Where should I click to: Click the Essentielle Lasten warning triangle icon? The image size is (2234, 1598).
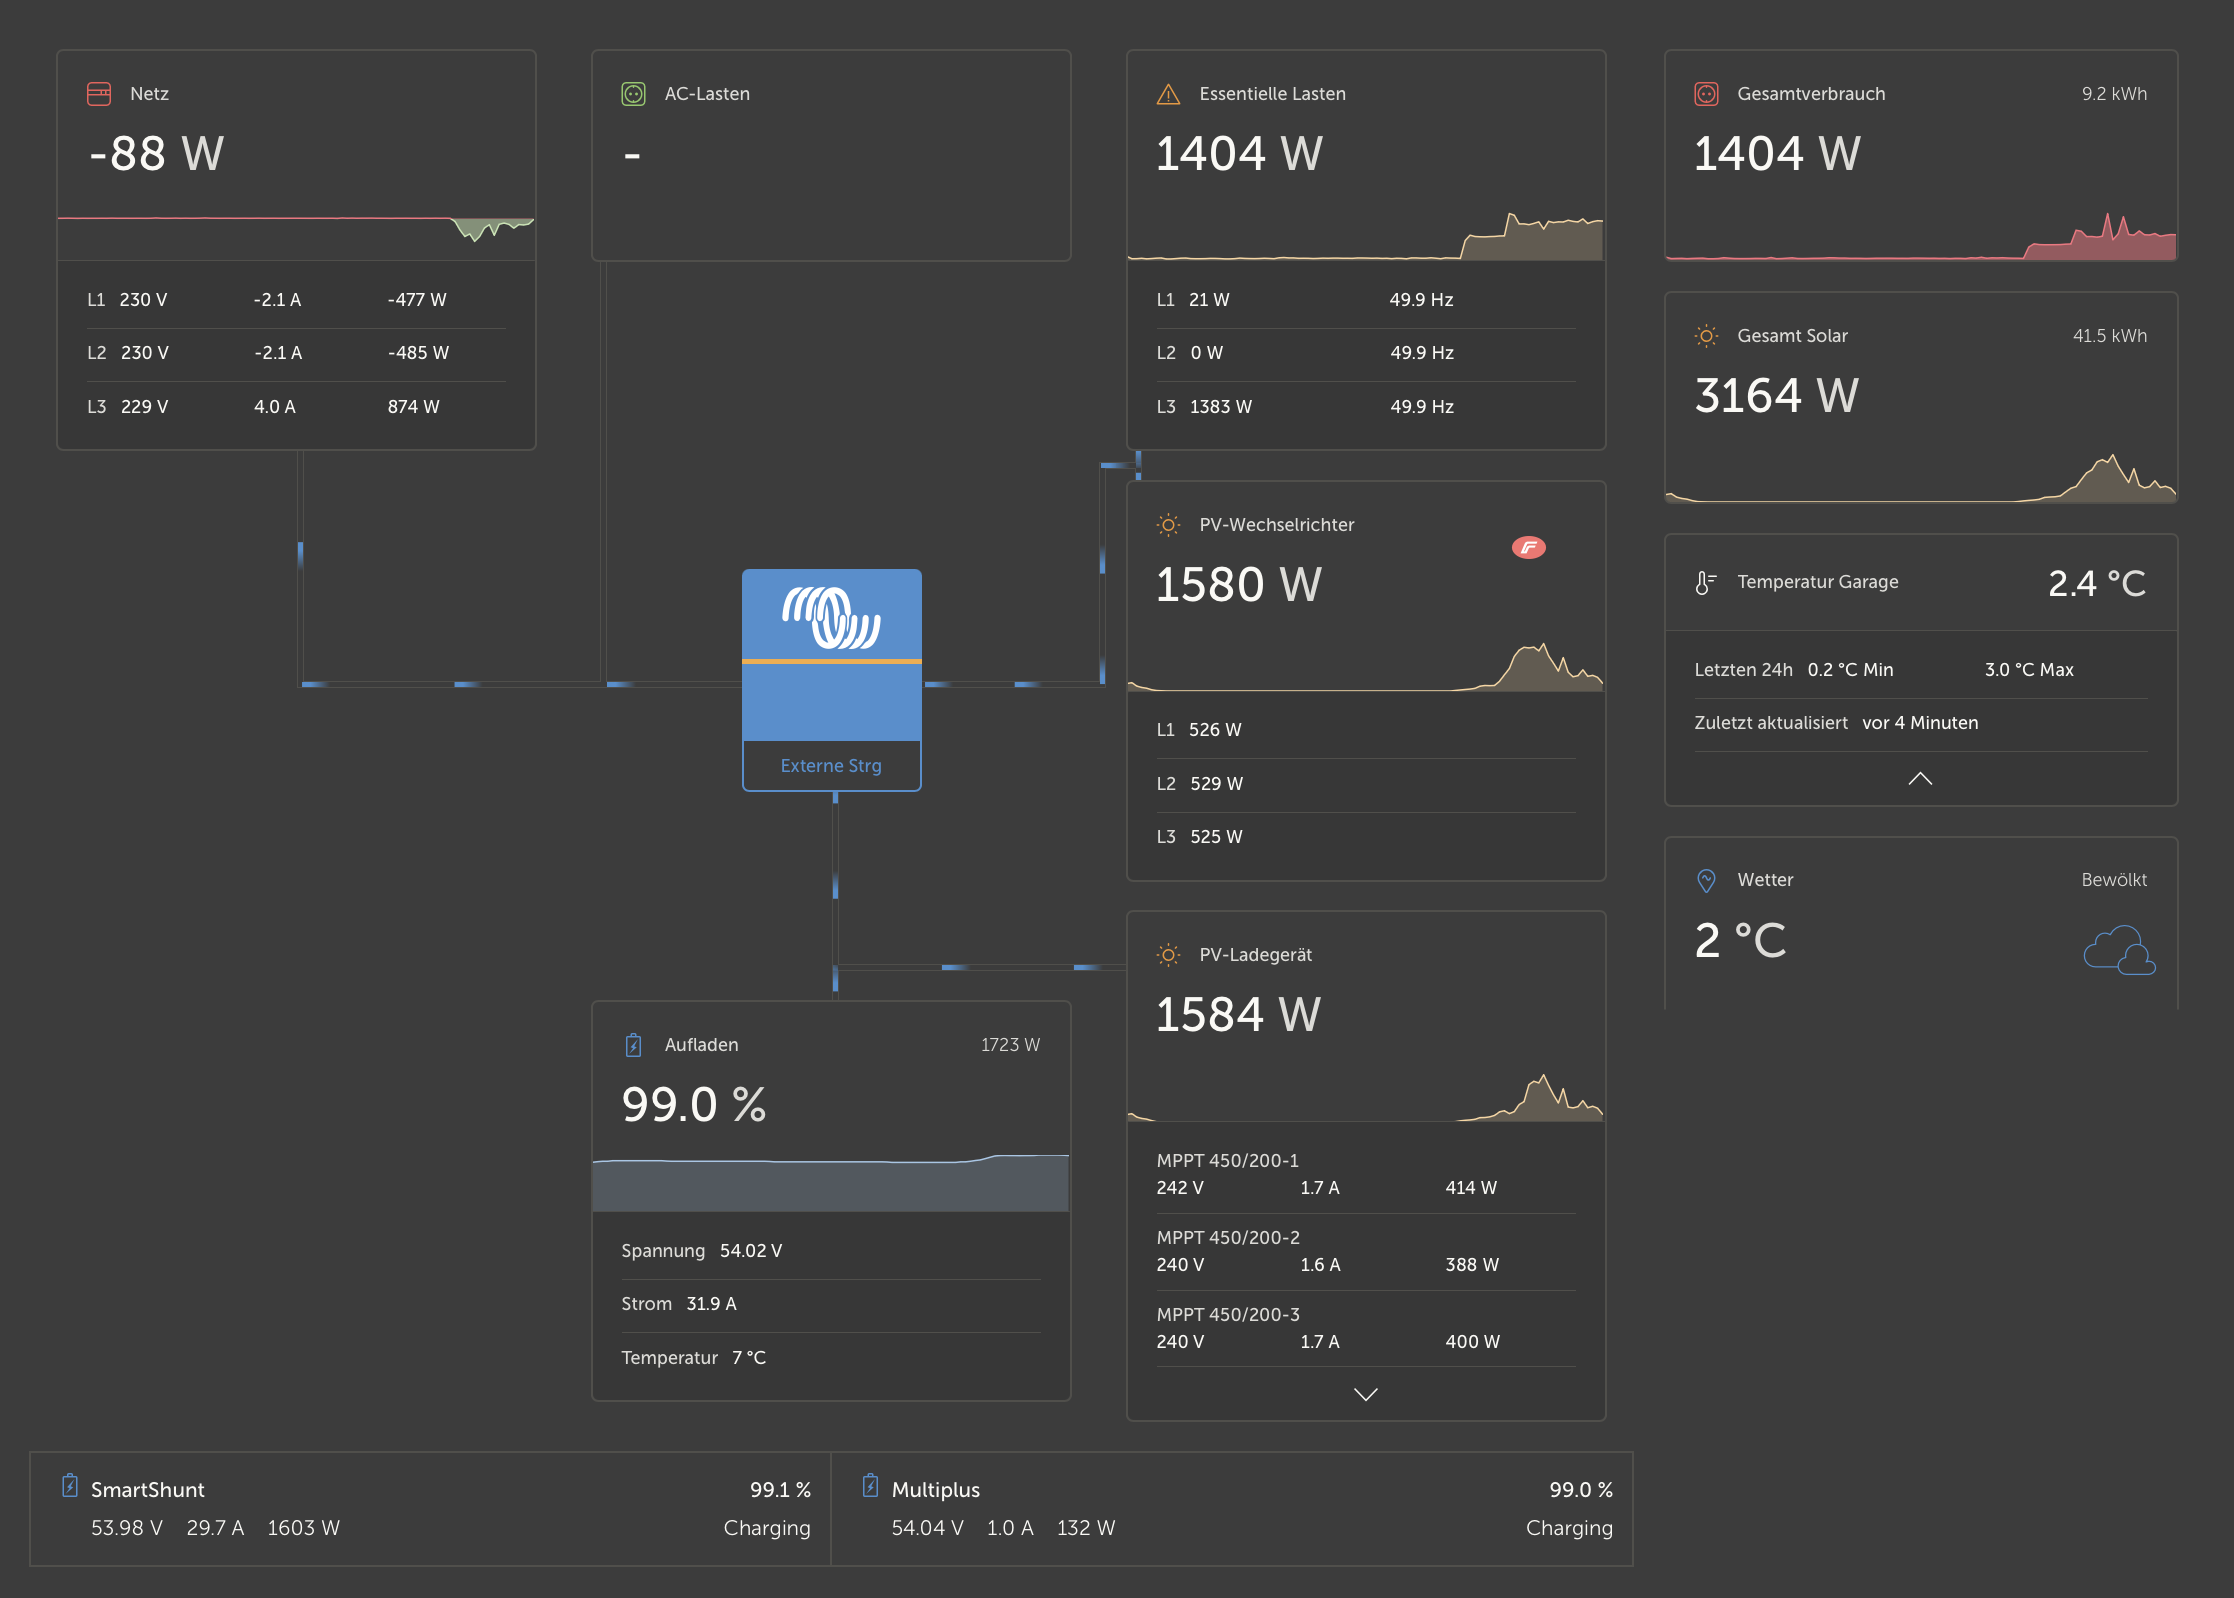coord(1168,94)
